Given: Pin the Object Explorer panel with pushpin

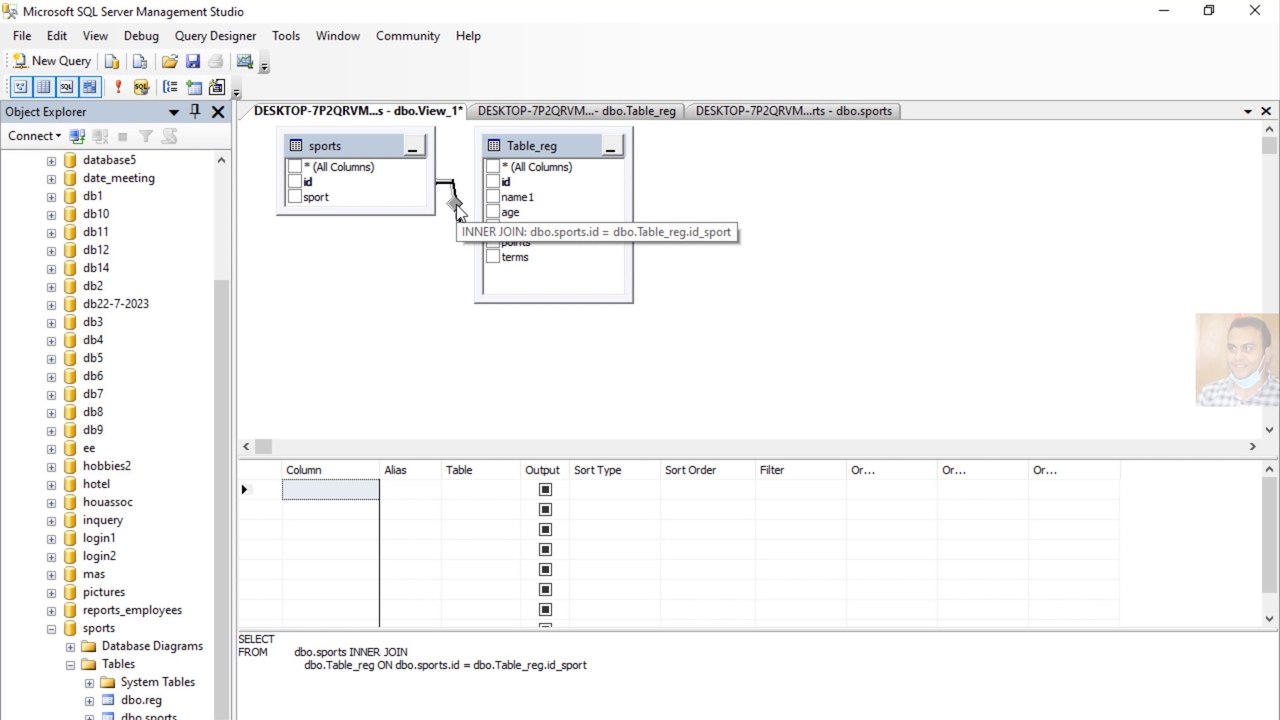Looking at the screenshot, I should click(x=195, y=111).
